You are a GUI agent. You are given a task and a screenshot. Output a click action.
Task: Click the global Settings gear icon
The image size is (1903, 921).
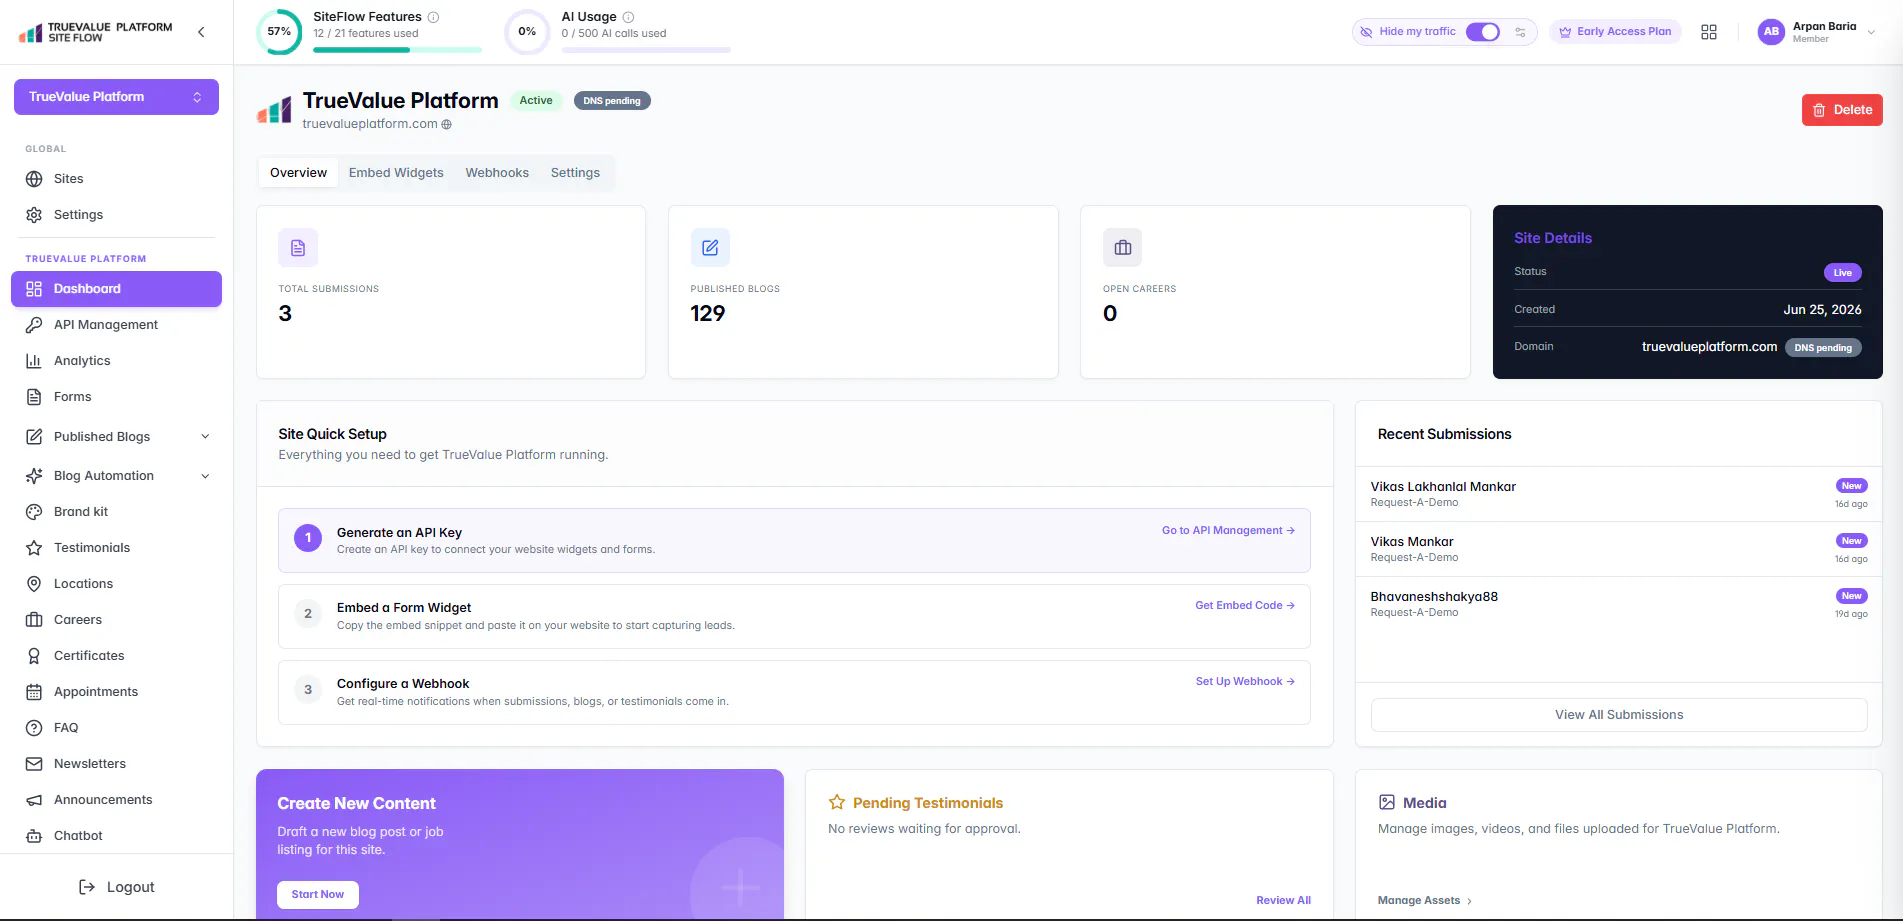coord(34,215)
